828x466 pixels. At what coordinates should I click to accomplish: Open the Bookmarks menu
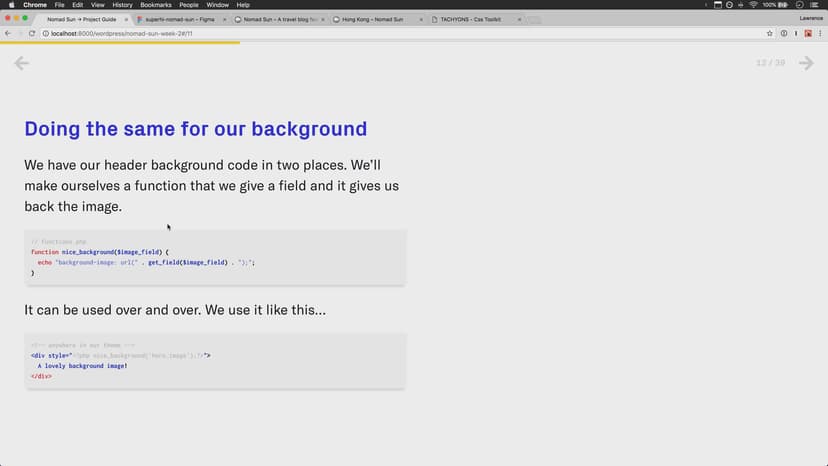point(156,5)
